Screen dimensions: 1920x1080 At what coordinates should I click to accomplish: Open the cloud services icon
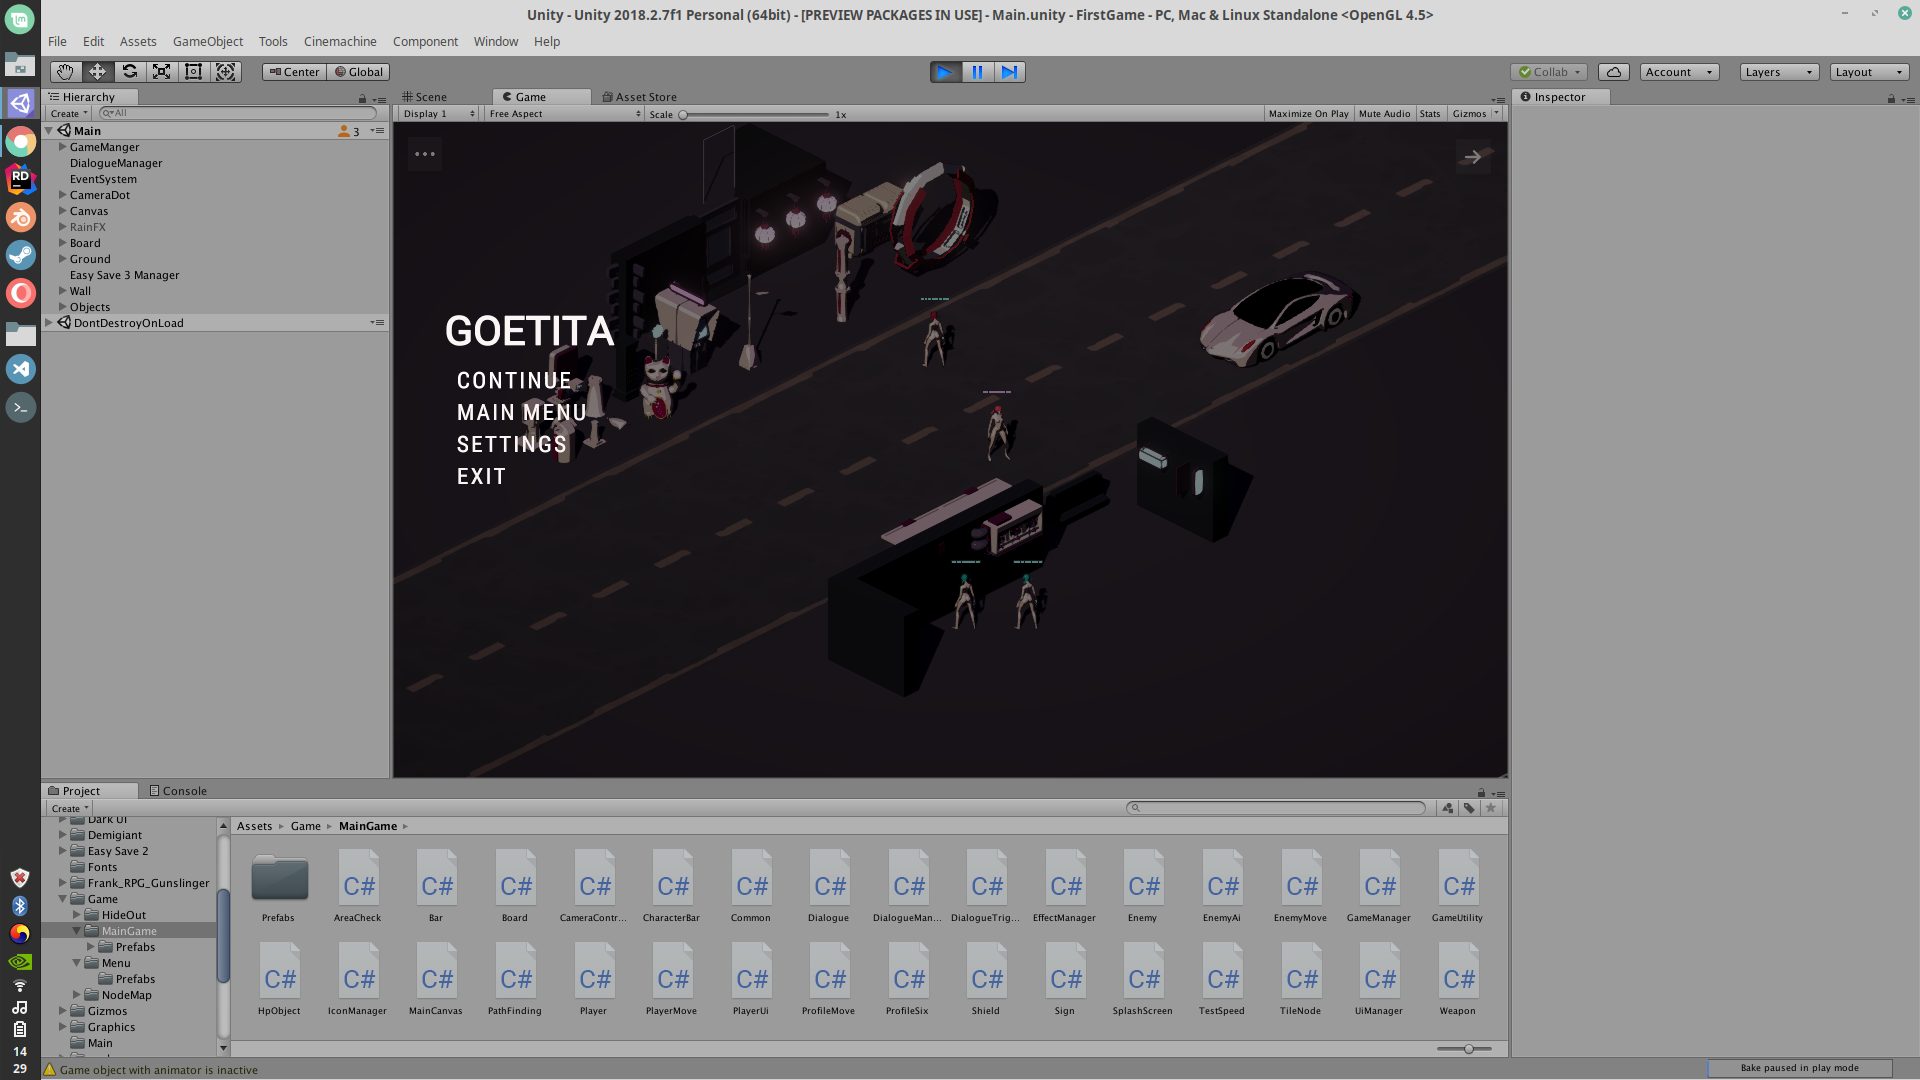click(x=1614, y=72)
